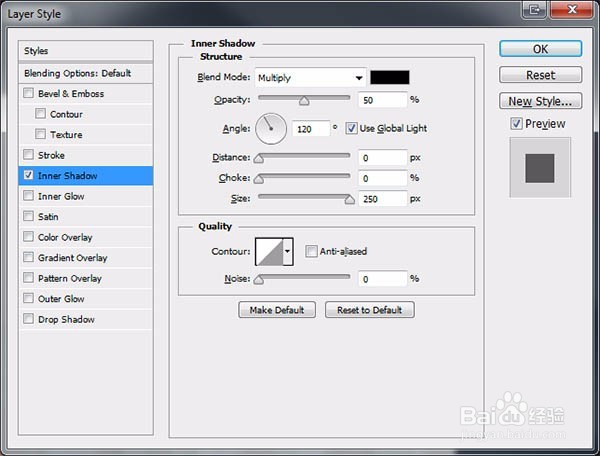600x456 pixels.
Task: Open Satin settings row
Action: 86,217
